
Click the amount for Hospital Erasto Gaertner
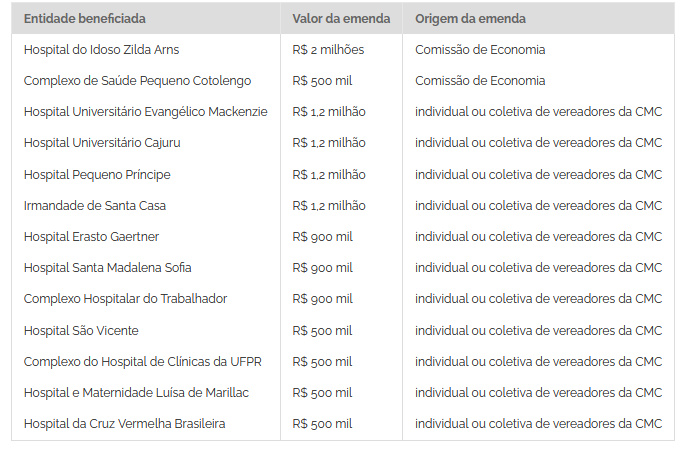[x=322, y=237]
